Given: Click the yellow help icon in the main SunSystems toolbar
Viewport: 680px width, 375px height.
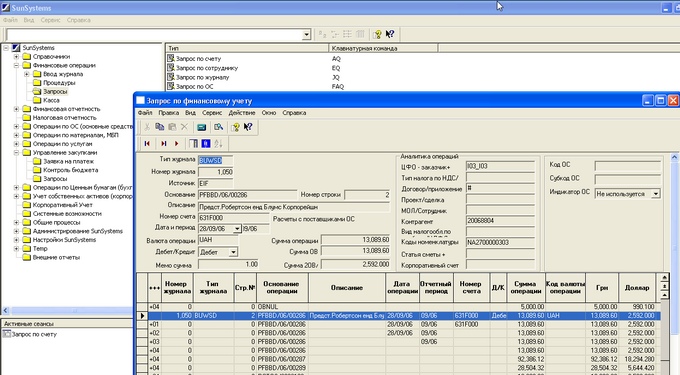Looking at the screenshot, I should 377,34.
